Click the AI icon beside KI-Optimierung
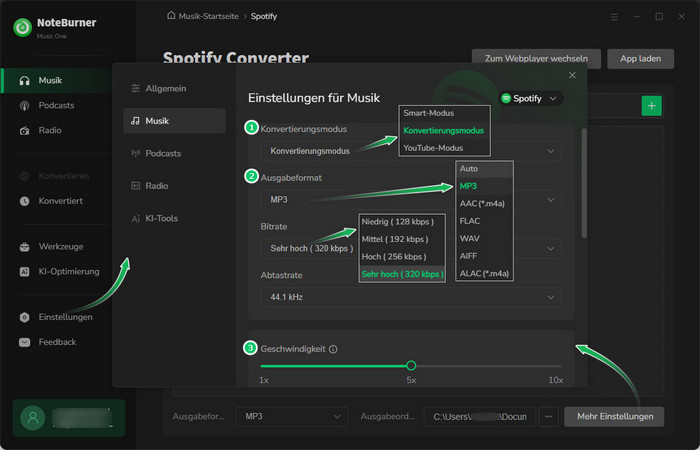Viewport: 700px width, 450px height. click(x=25, y=272)
